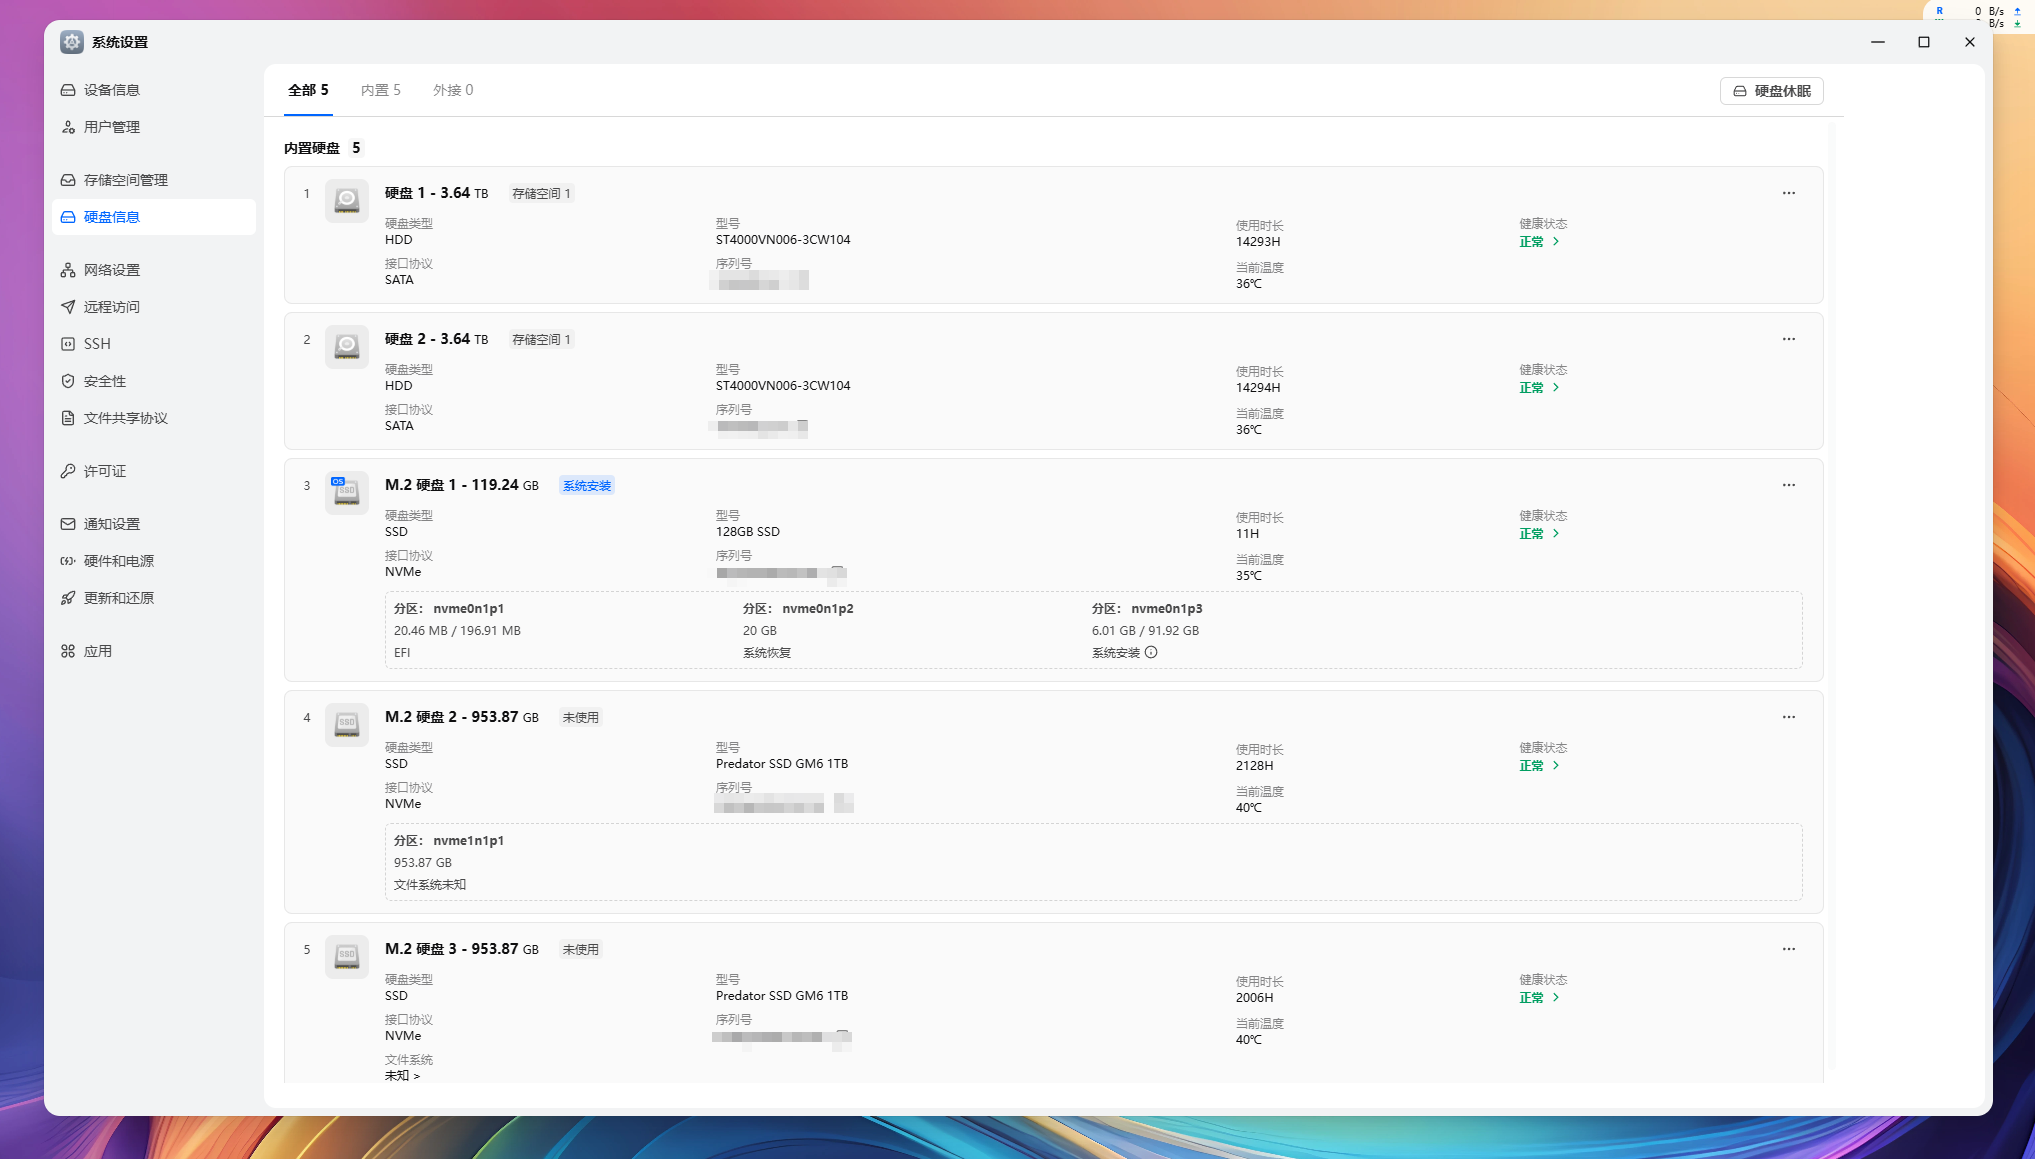Open 网络设置 sidebar item
The image size is (2035, 1159).
pos(111,270)
